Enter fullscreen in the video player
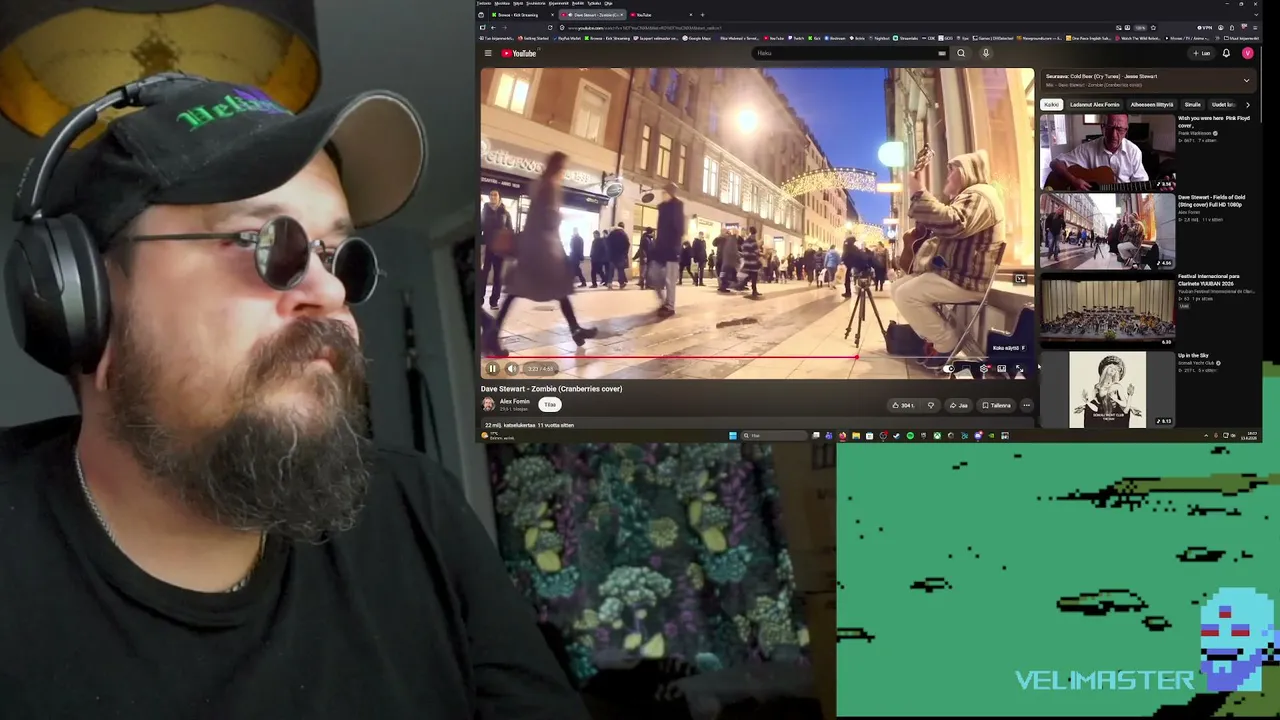This screenshot has width=1280, height=720. coord(1019,368)
